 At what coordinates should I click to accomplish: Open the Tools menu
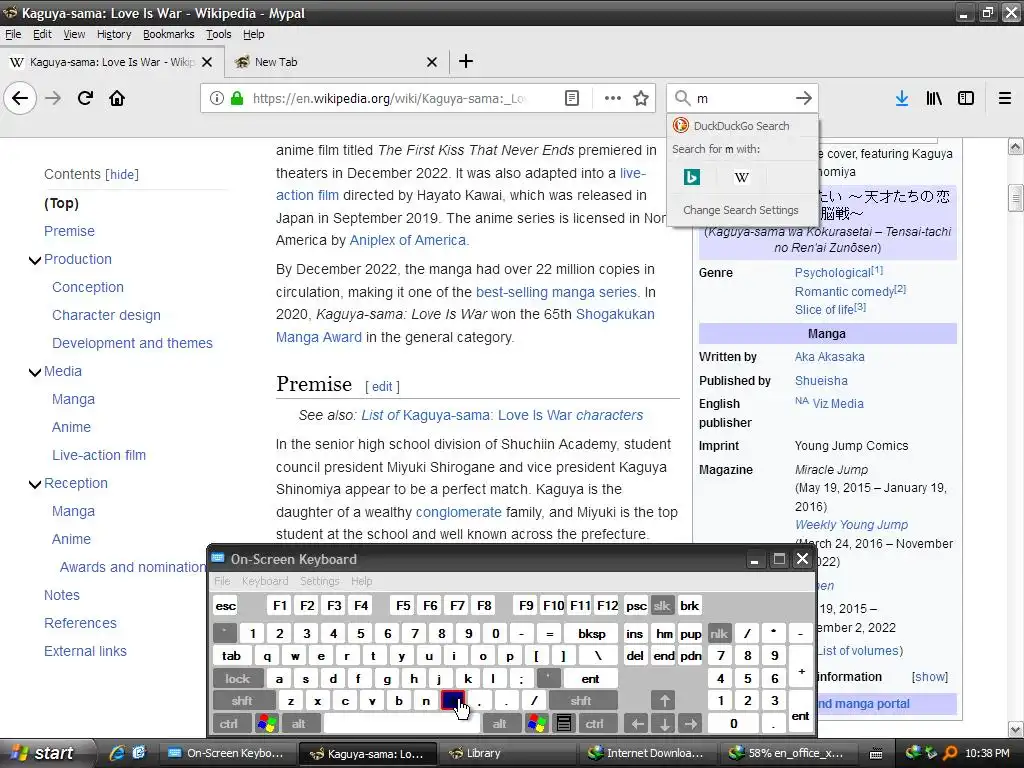(x=218, y=34)
